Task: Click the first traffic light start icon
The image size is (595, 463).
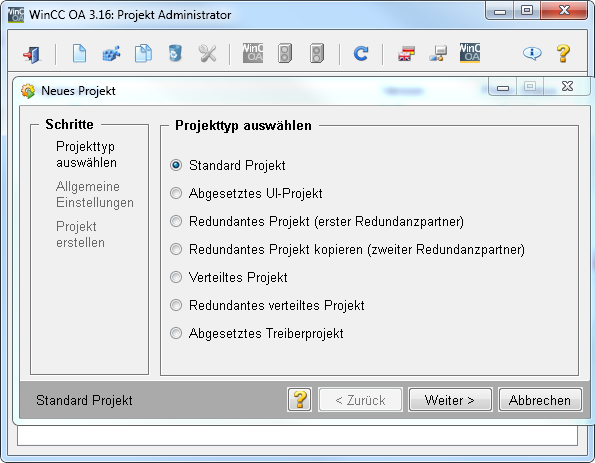Action: pyautogui.click(x=285, y=54)
